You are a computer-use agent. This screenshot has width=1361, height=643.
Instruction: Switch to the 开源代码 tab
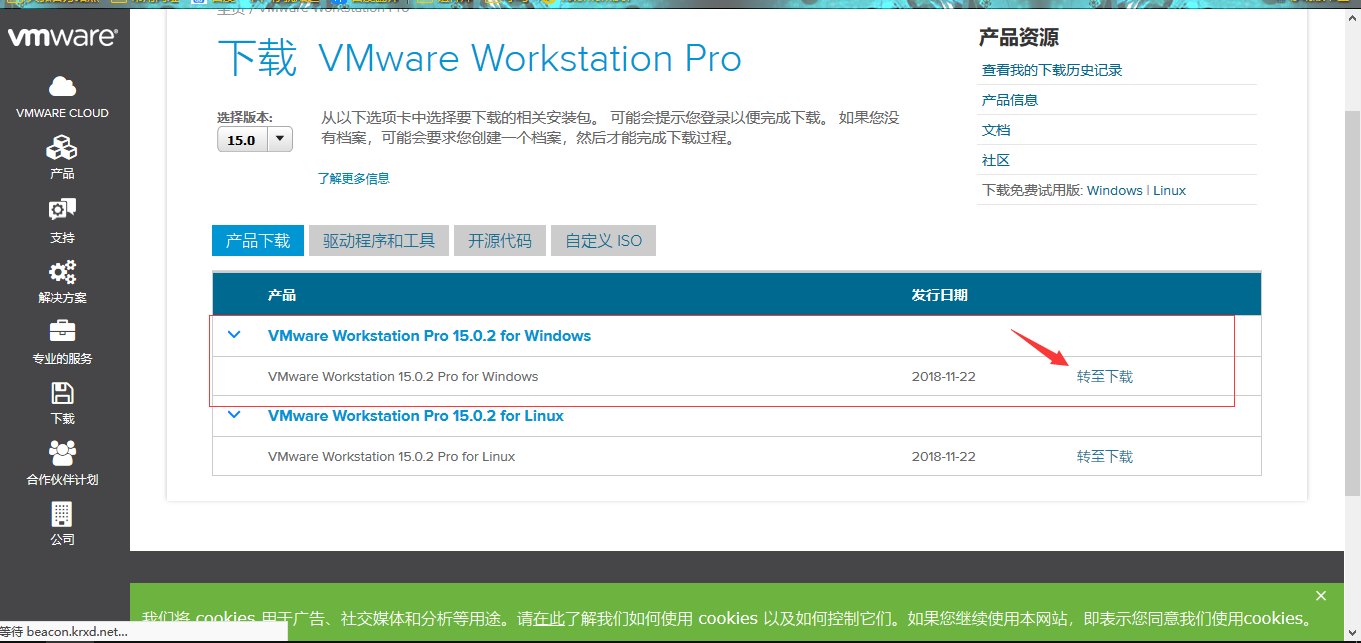pyautogui.click(x=500, y=241)
